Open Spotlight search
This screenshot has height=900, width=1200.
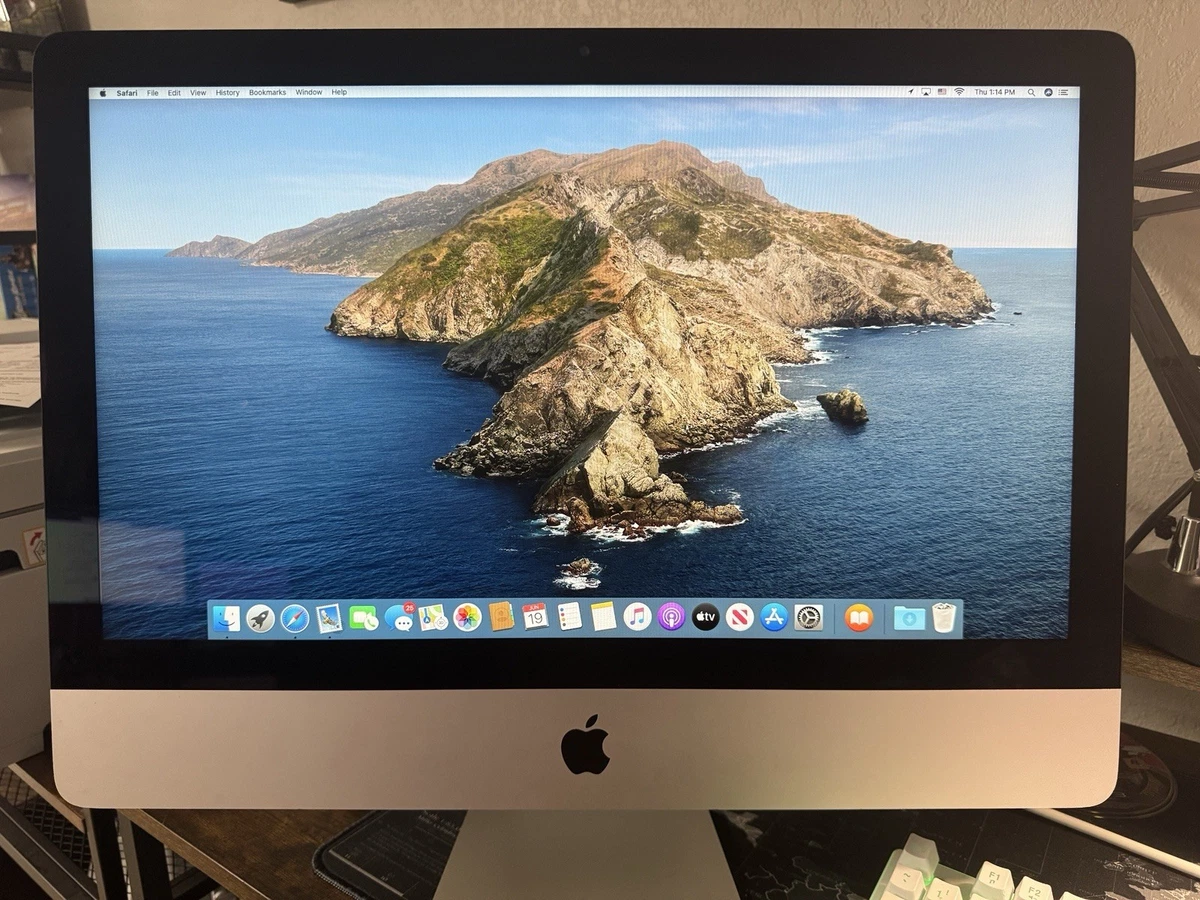[x=1031, y=92]
